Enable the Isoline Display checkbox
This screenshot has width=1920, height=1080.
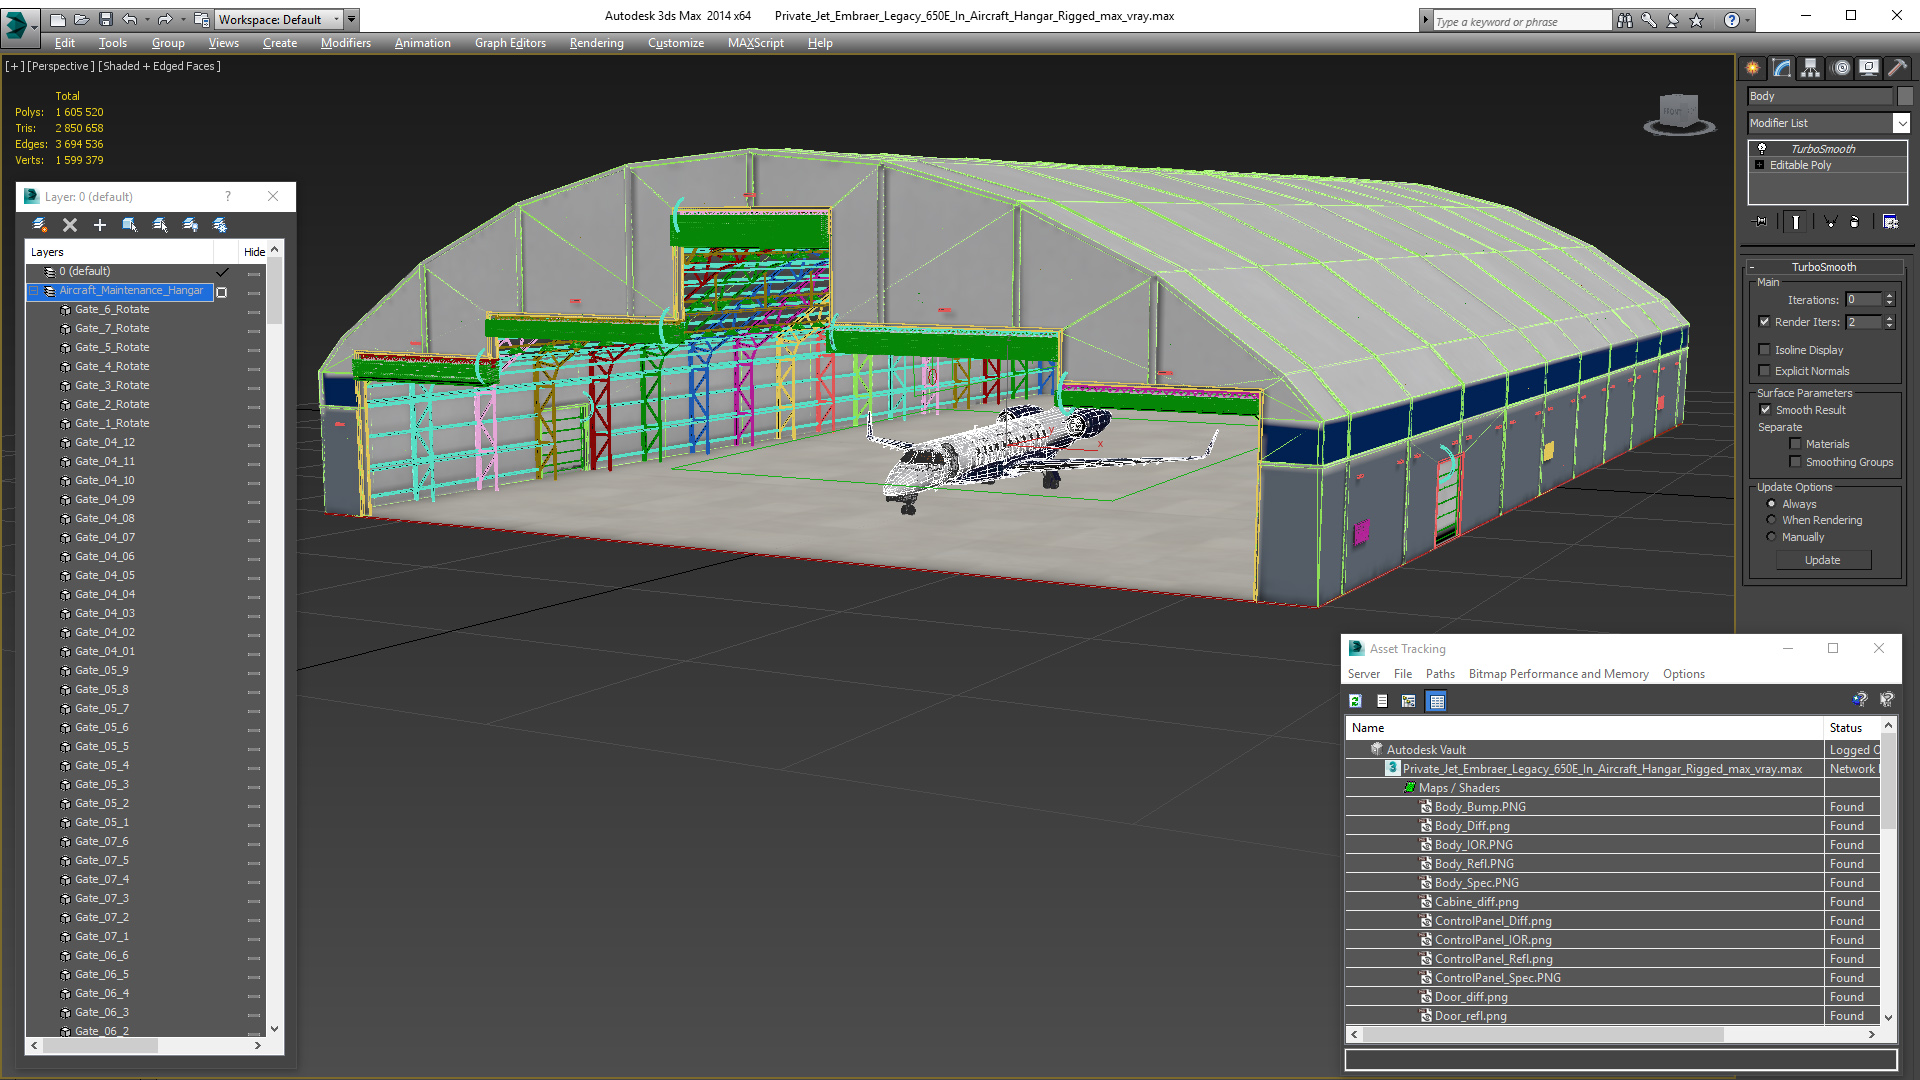[1765, 350]
